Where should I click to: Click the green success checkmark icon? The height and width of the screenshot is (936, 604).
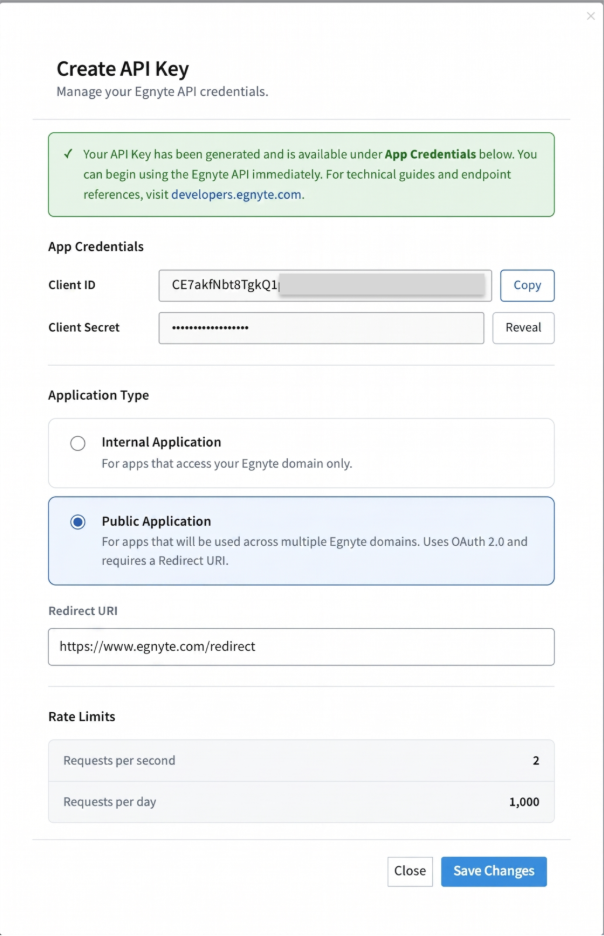pyautogui.click(x=68, y=154)
